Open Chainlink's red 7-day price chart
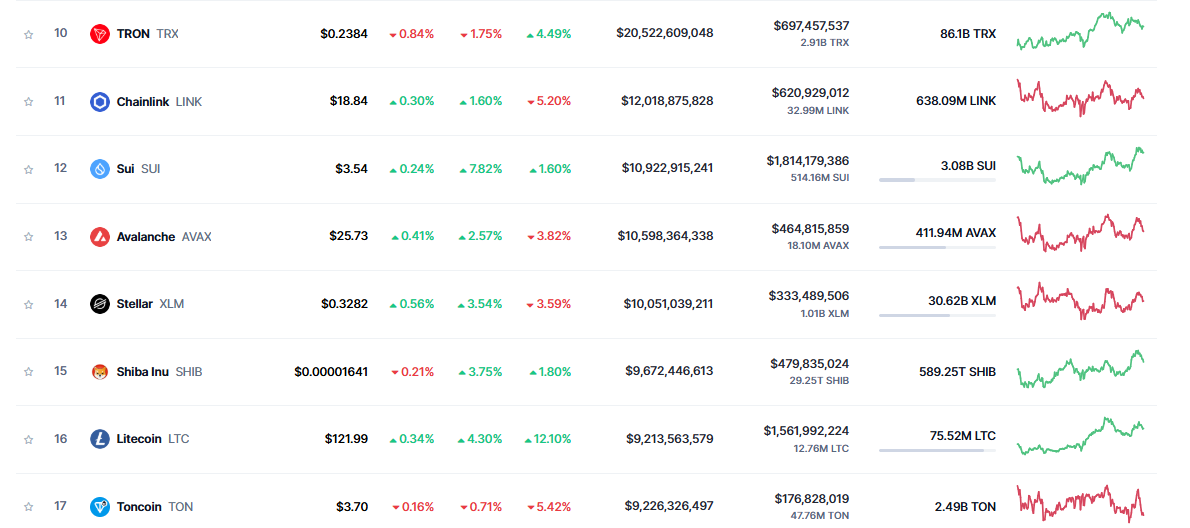Viewport: 1190px width, 528px height. coord(1081,98)
